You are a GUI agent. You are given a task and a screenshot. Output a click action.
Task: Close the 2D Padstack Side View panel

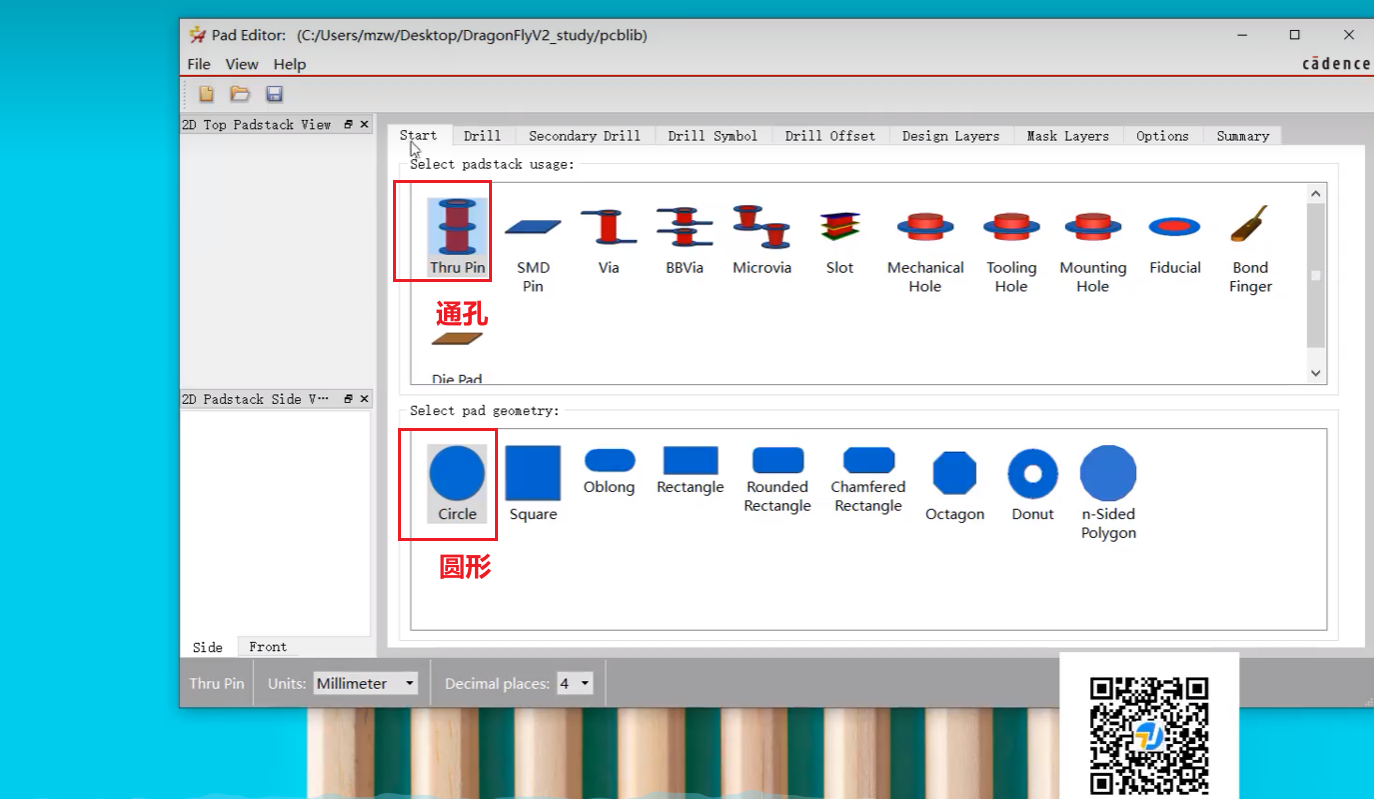[364, 398]
